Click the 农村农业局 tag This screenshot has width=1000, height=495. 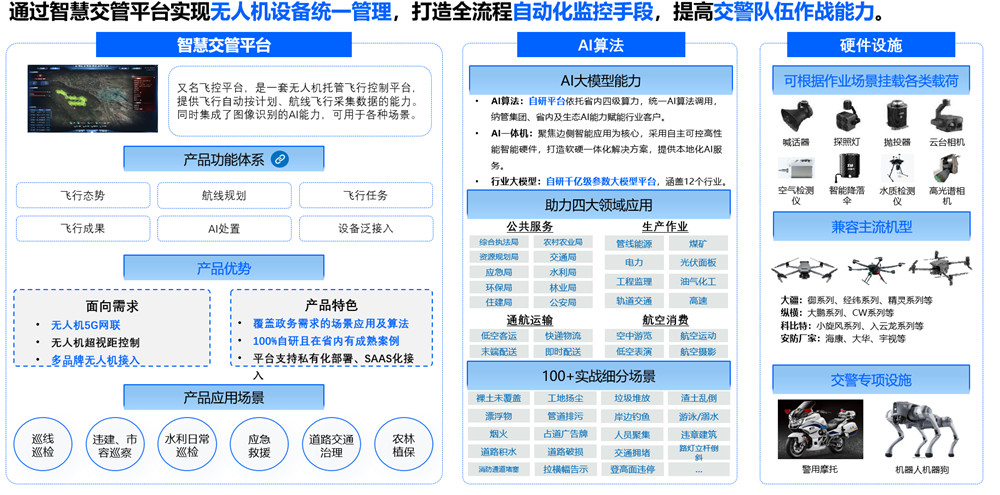click(563, 242)
